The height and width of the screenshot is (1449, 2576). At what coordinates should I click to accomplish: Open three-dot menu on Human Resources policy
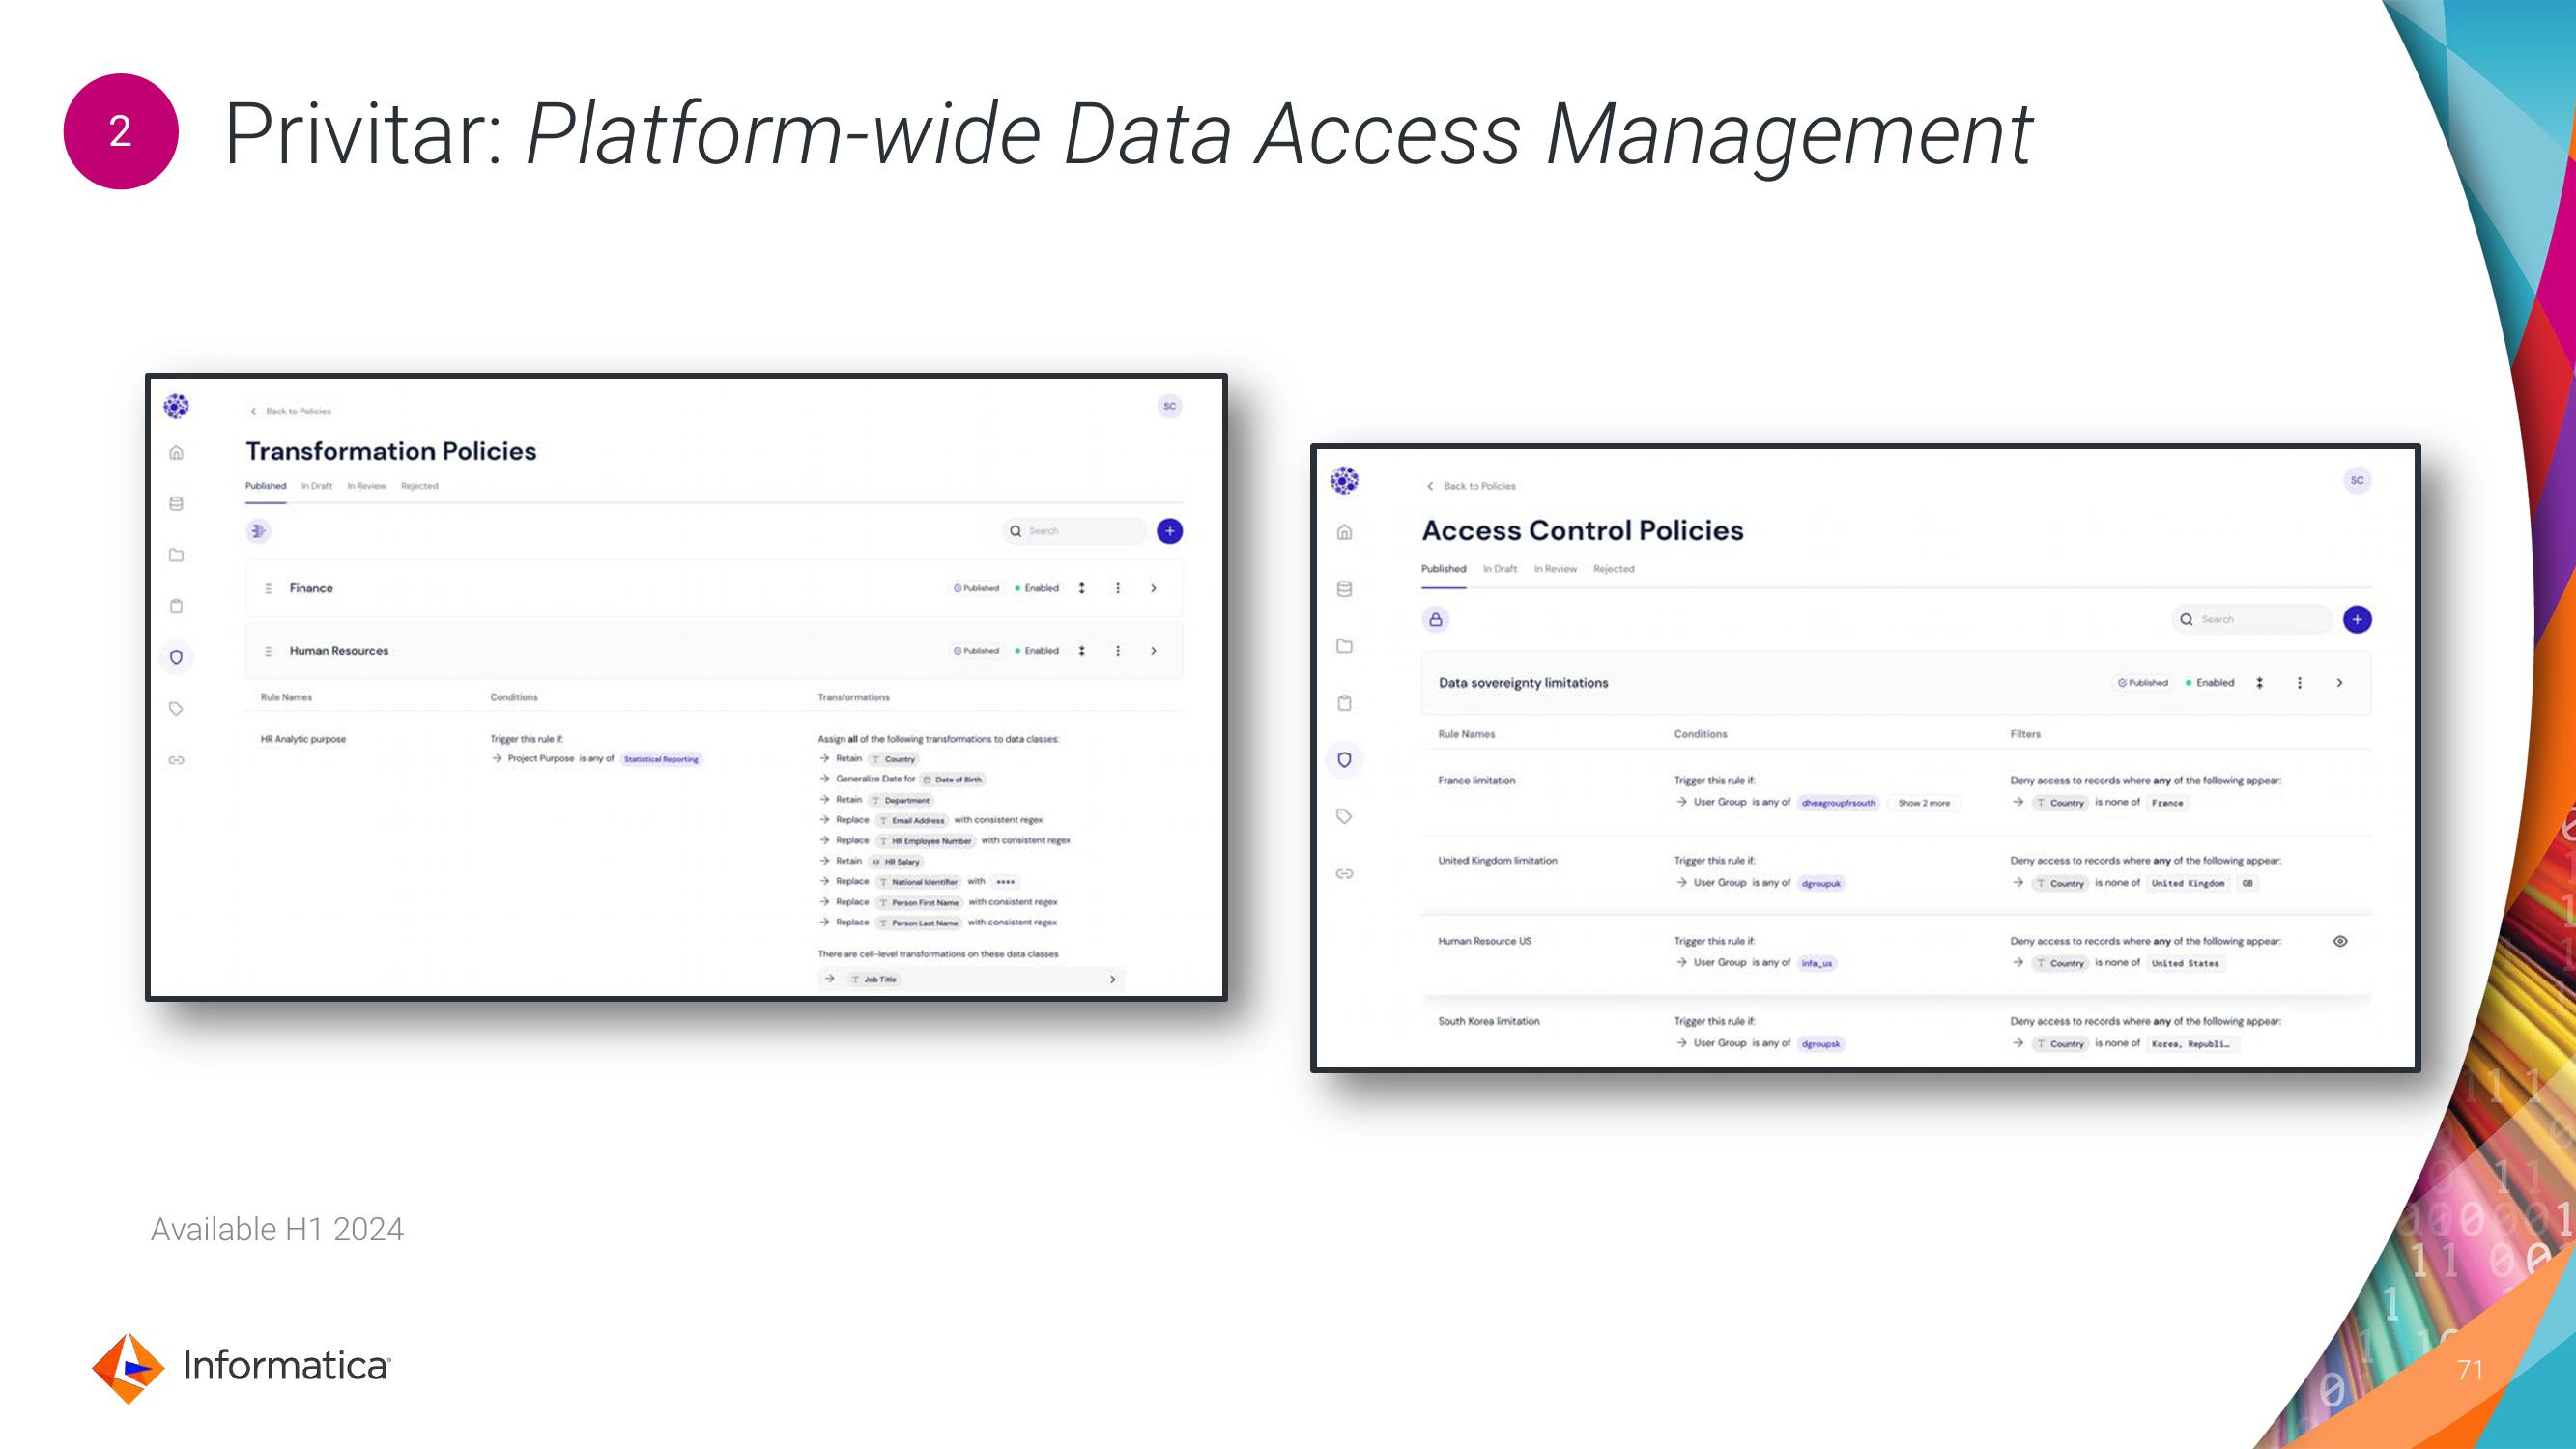tap(1118, 651)
